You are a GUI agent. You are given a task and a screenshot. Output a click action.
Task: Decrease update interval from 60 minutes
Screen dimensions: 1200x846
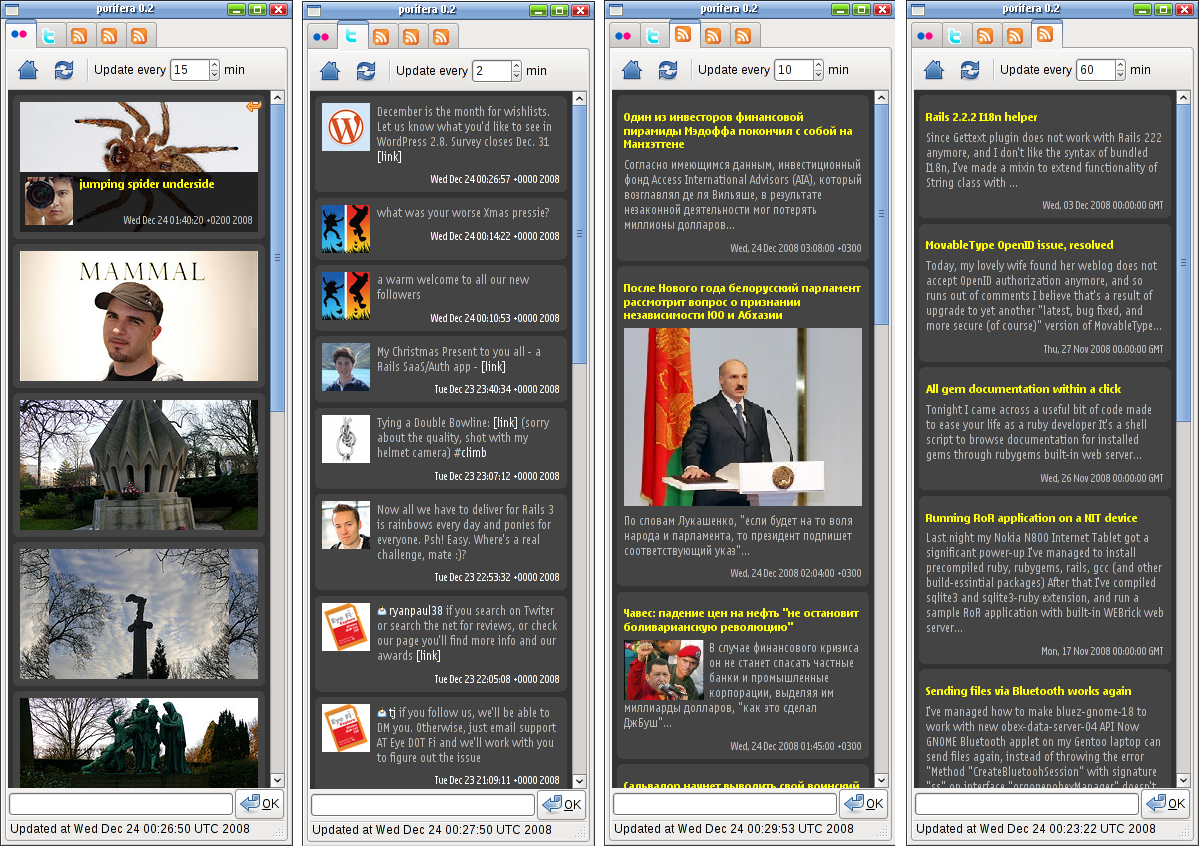pyautogui.click(x=1120, y=75)
